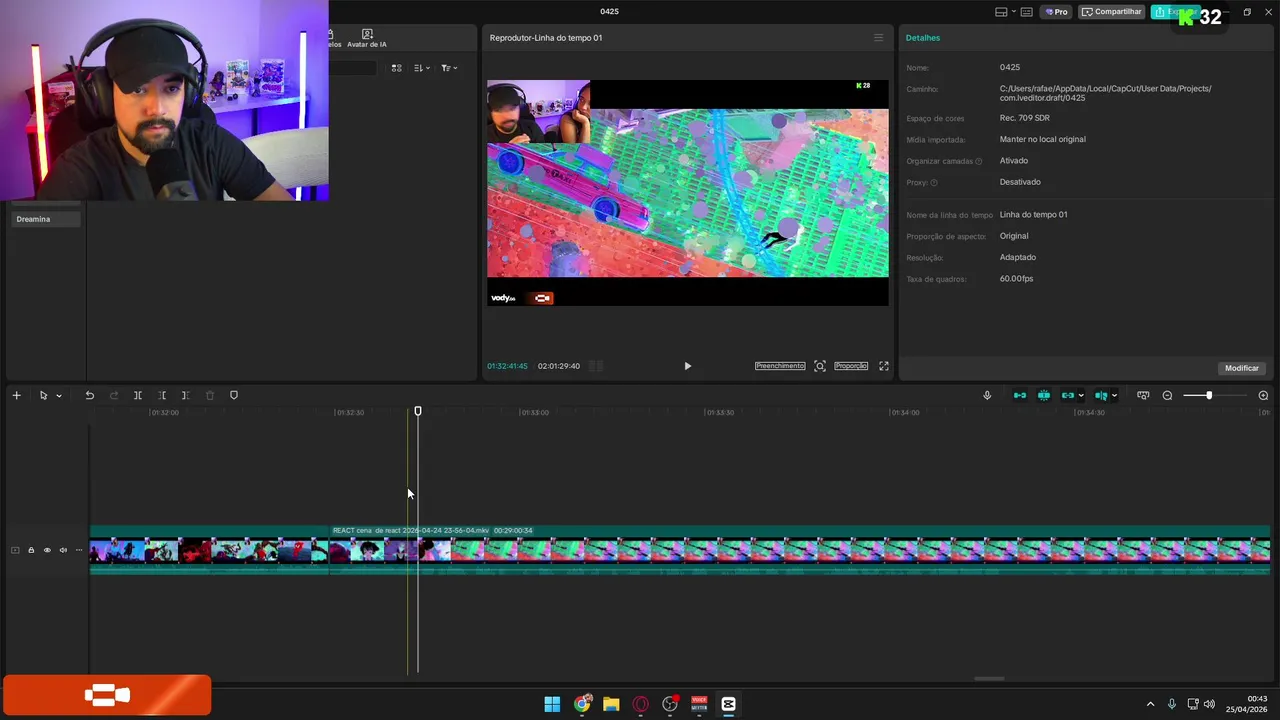
Task: Play the preview in the player
Action: 687,366
